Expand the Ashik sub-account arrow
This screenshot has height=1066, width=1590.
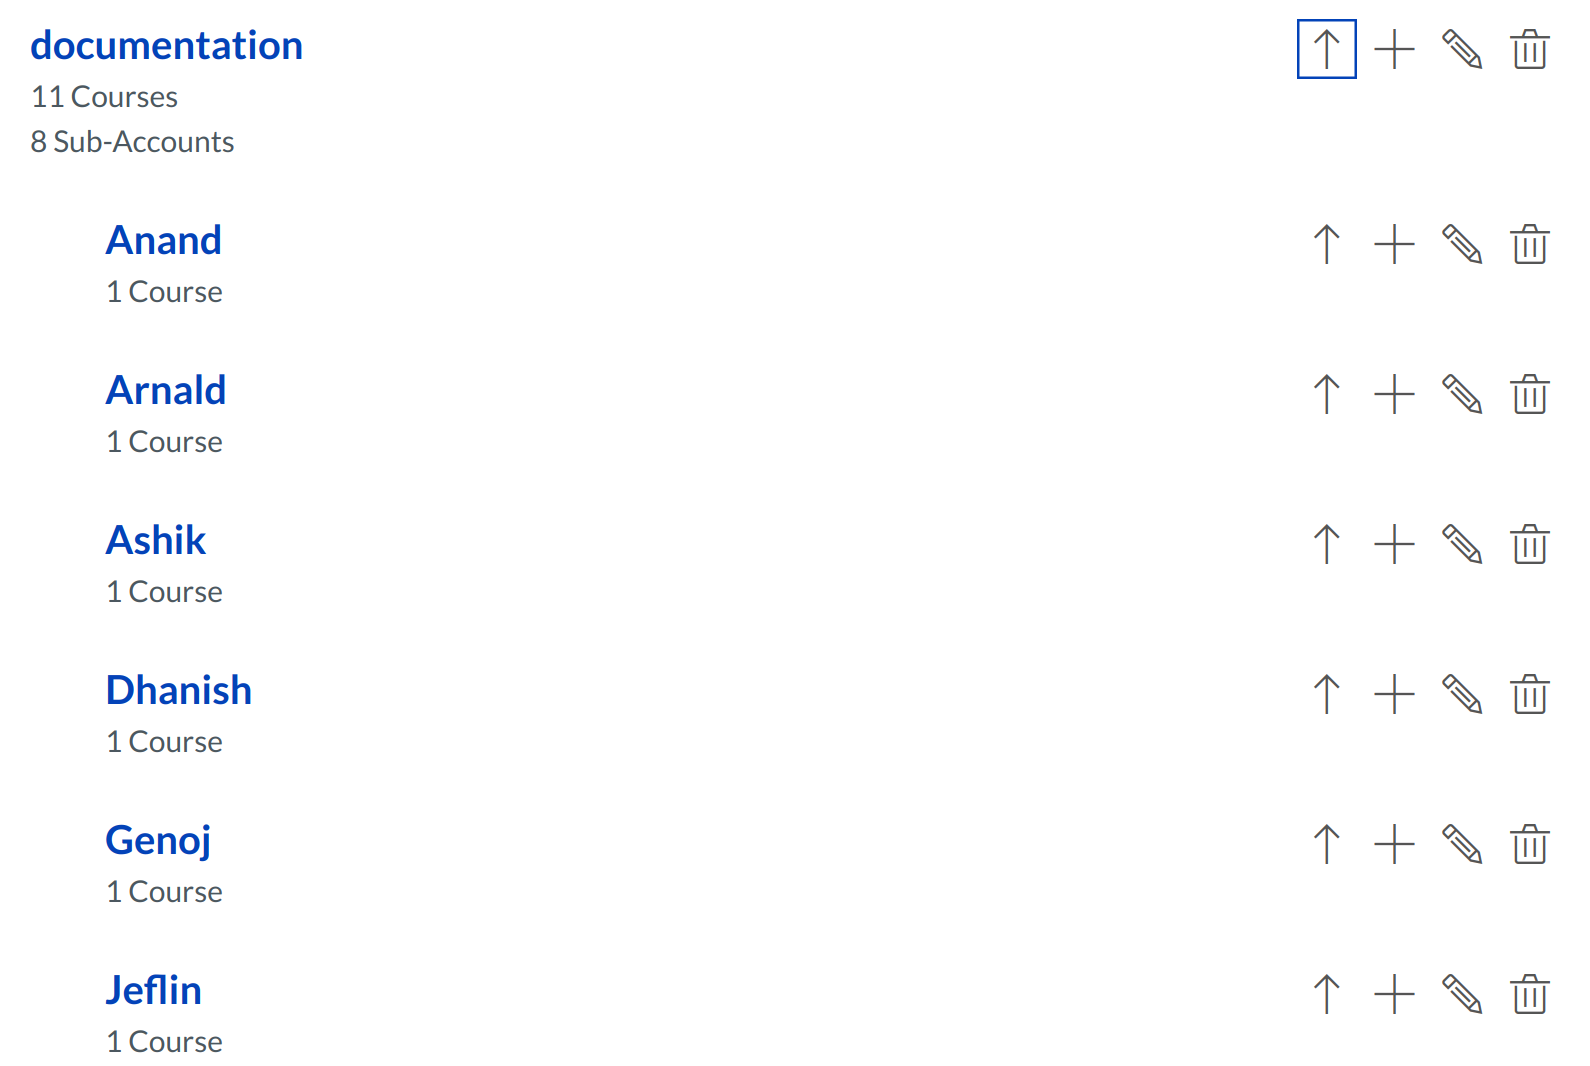[x=1326, y=544]
